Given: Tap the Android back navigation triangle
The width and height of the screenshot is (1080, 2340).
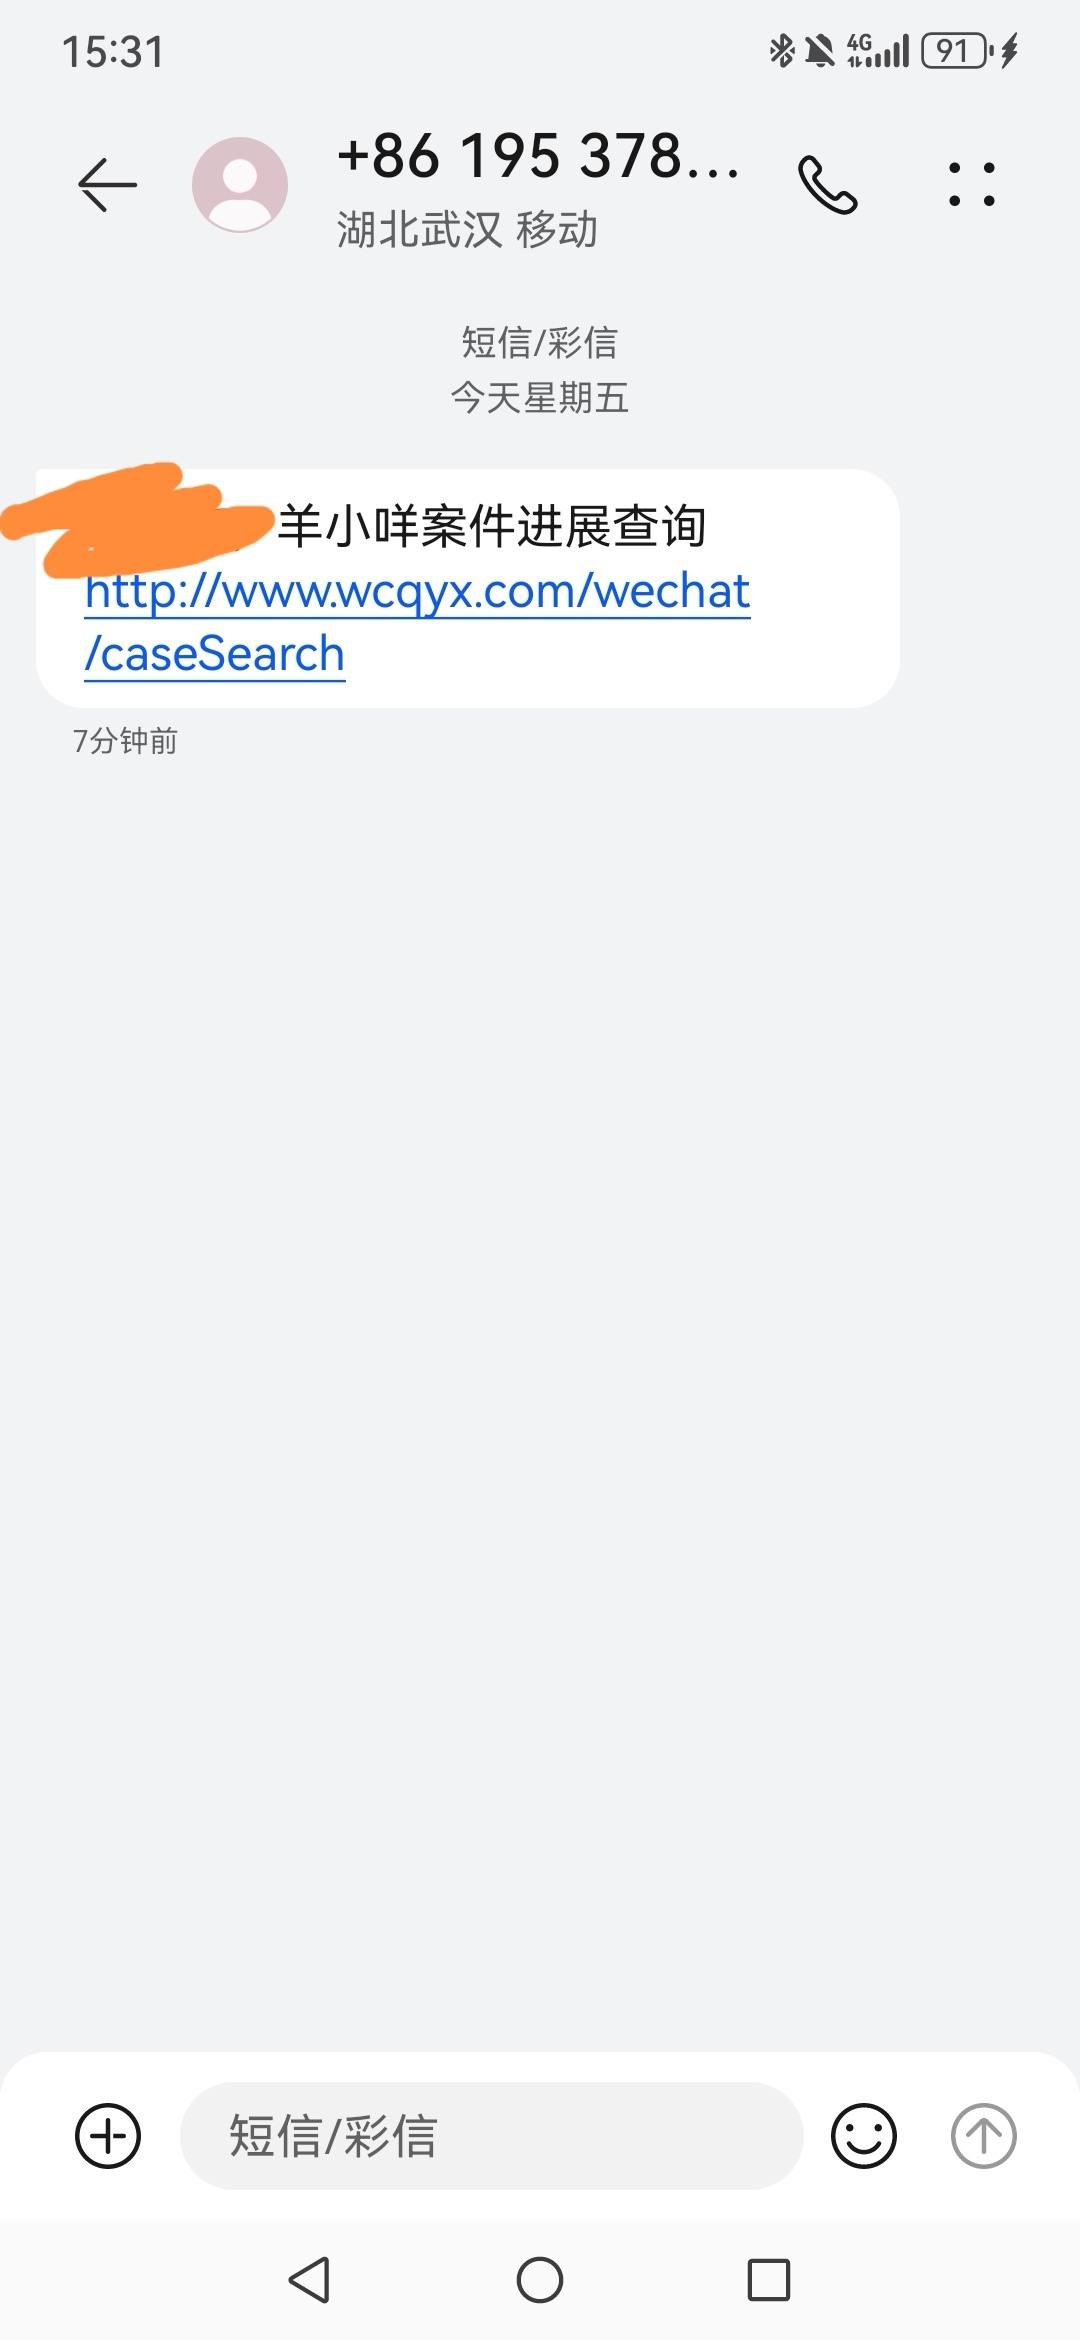Looking at the screenshot, I should 309,2280.
